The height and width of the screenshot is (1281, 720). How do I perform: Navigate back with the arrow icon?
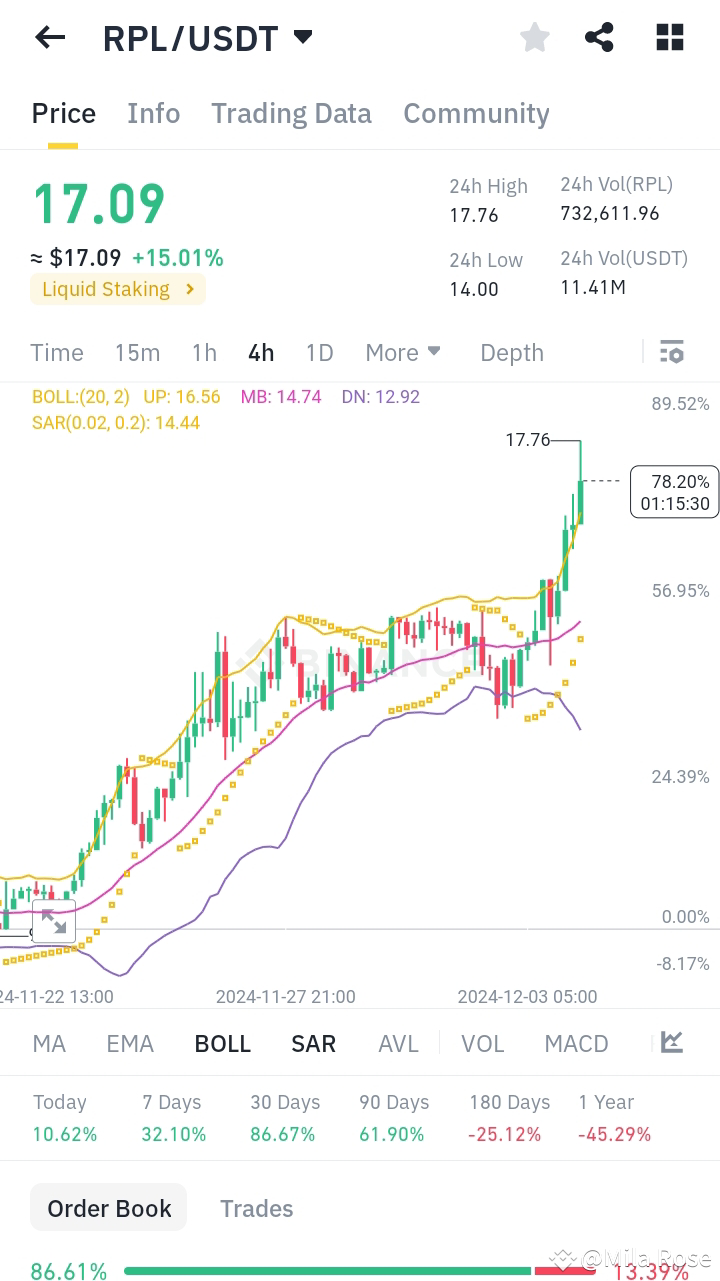pyautogui.click(x=49, y=37)
